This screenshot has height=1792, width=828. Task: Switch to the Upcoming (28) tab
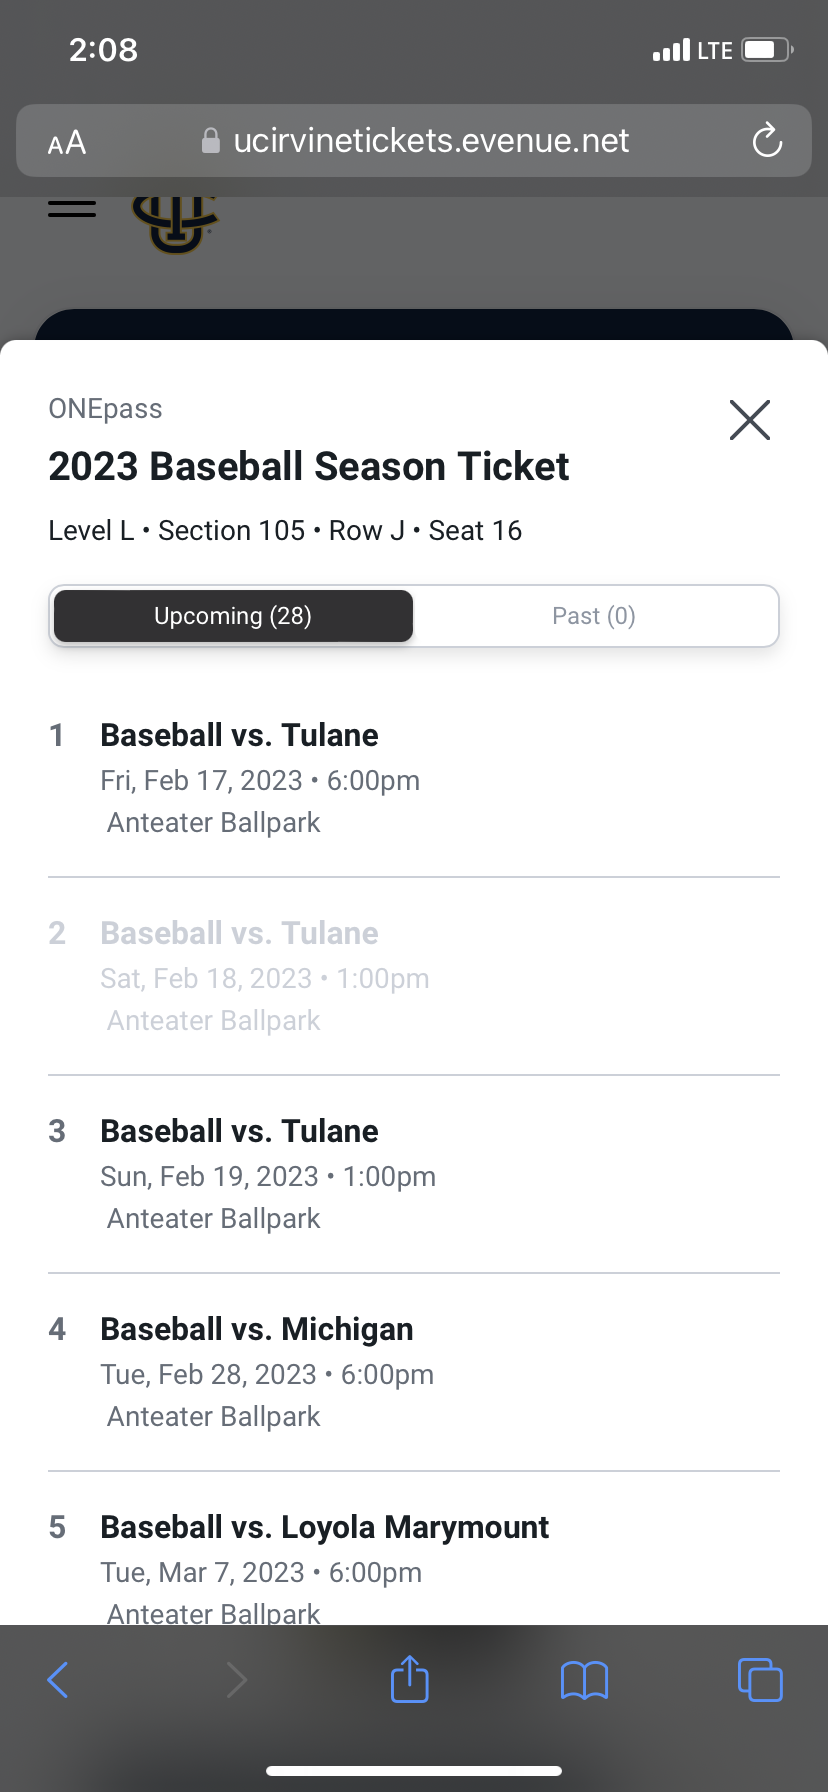click(233, 616)
